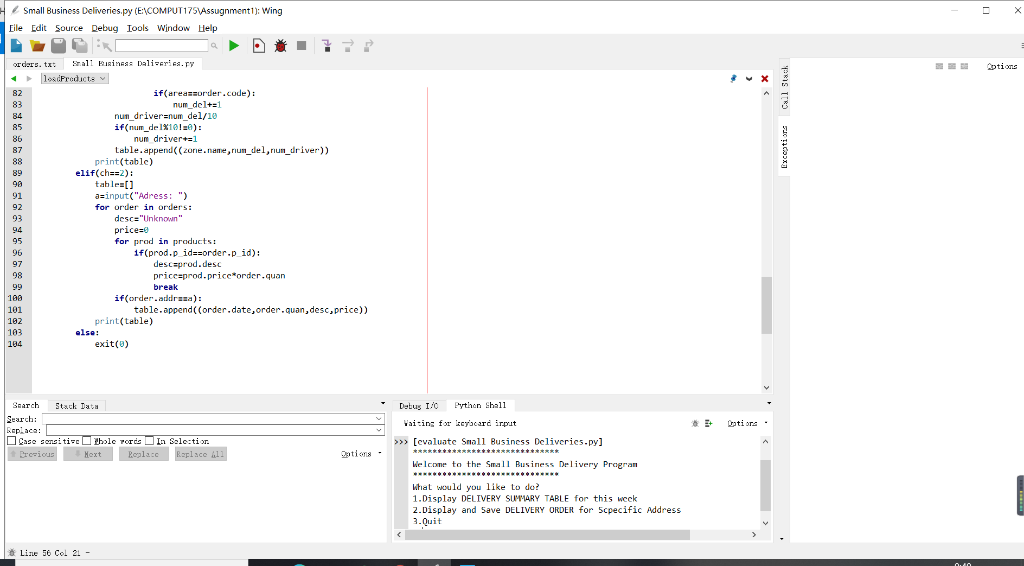Viewport: 1024px width, 566px height.
Task: Open the Exceptions vertical tab
Action: pyautogui.click(x=784, y=147)
